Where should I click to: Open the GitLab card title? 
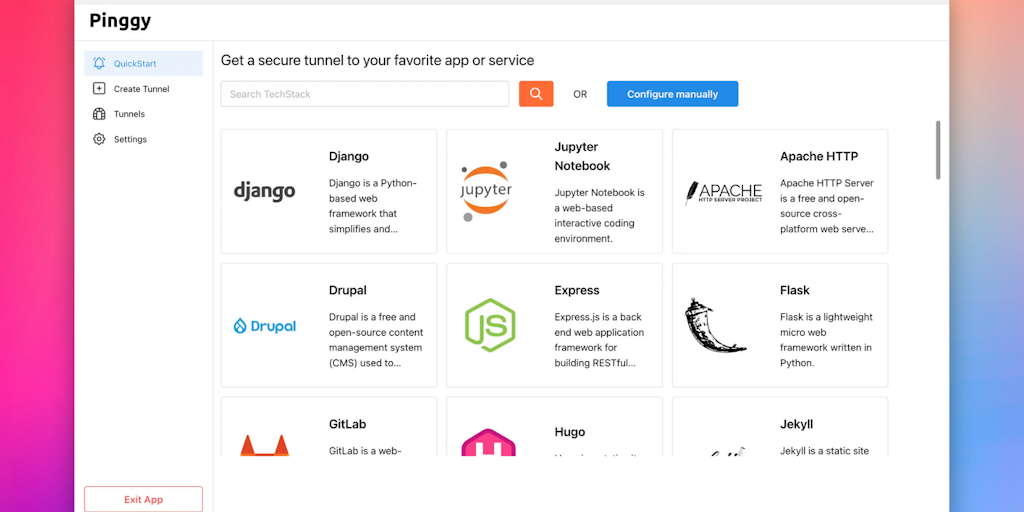tap(347, 424)
